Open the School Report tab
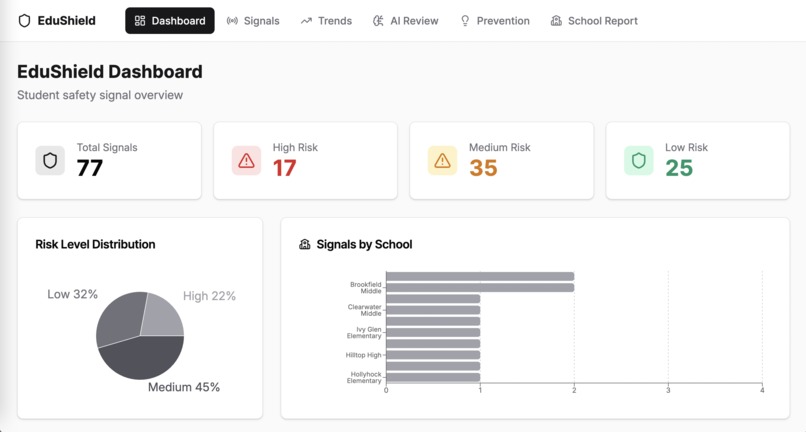This screenshot has width=806, height=432. click(594, 21)
